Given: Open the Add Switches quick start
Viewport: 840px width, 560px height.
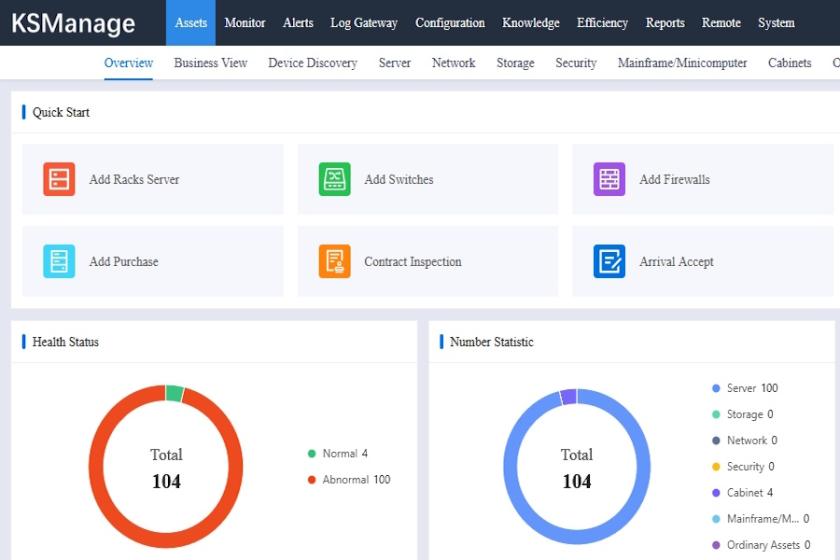Looking at the screenshot, I should tap(428, 179).
